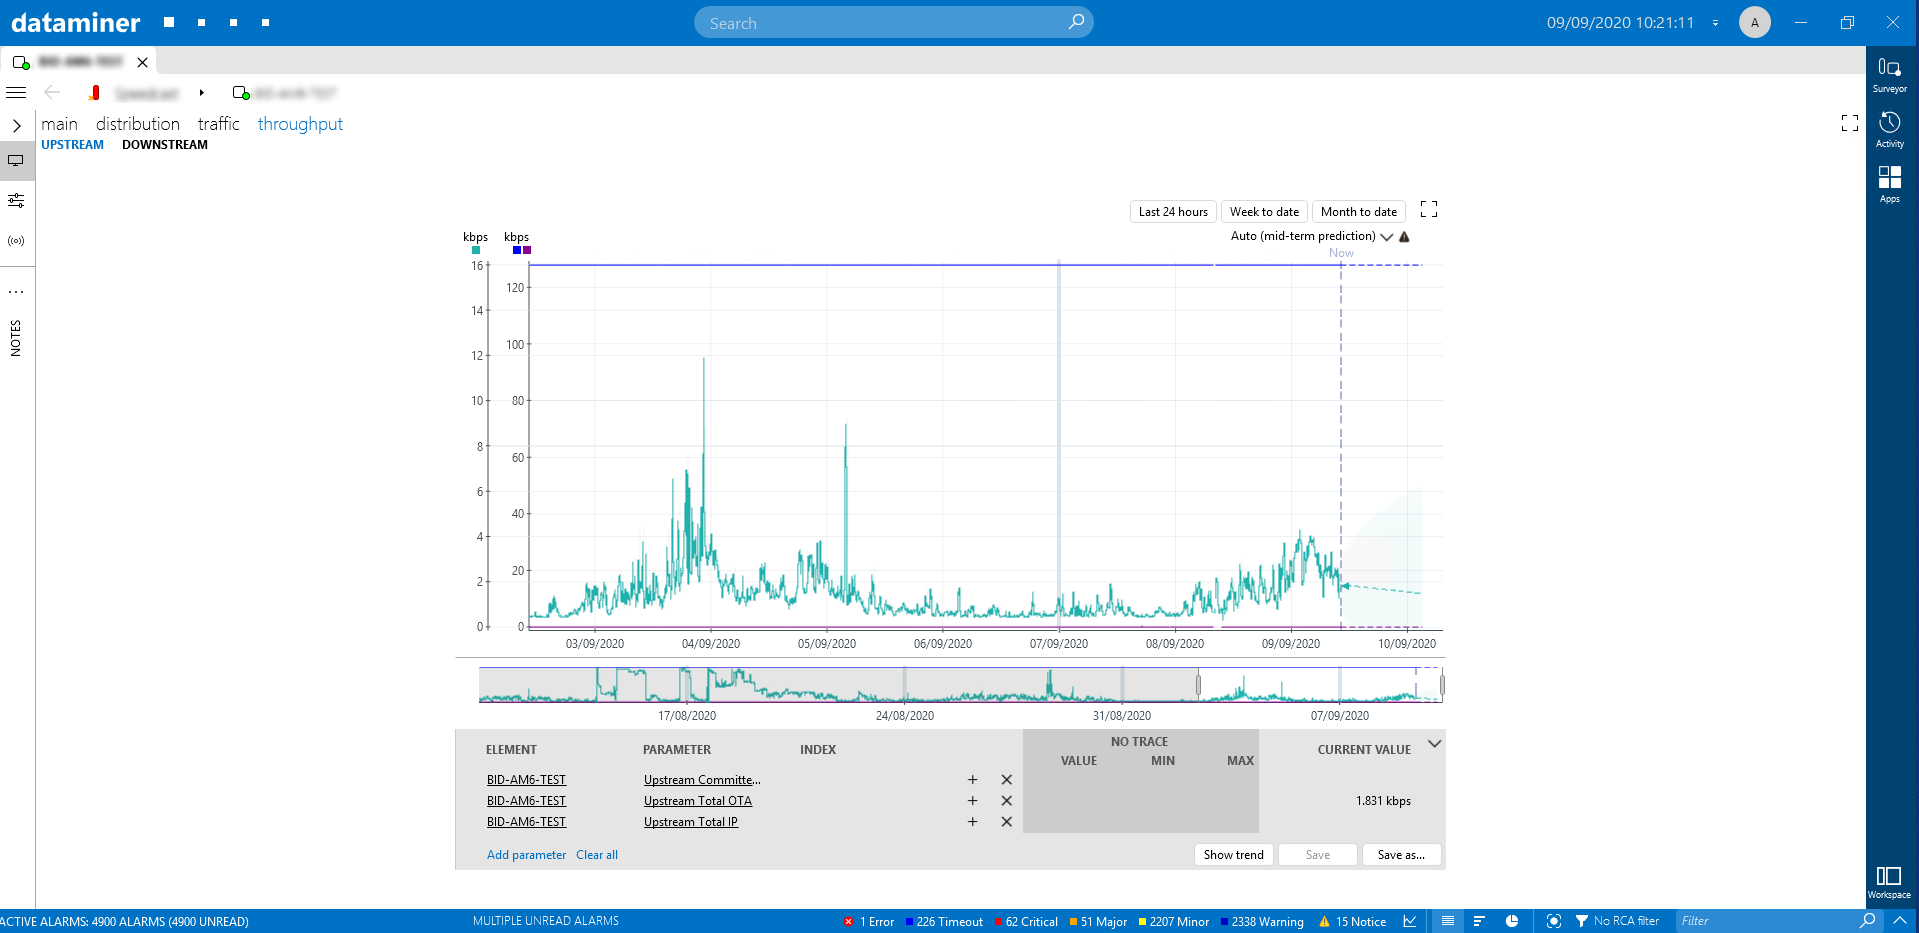Expand the alarm console up-chevron
This screenshot has width=1919, height=933.
pyautogui.click(x=1899, y=921)
